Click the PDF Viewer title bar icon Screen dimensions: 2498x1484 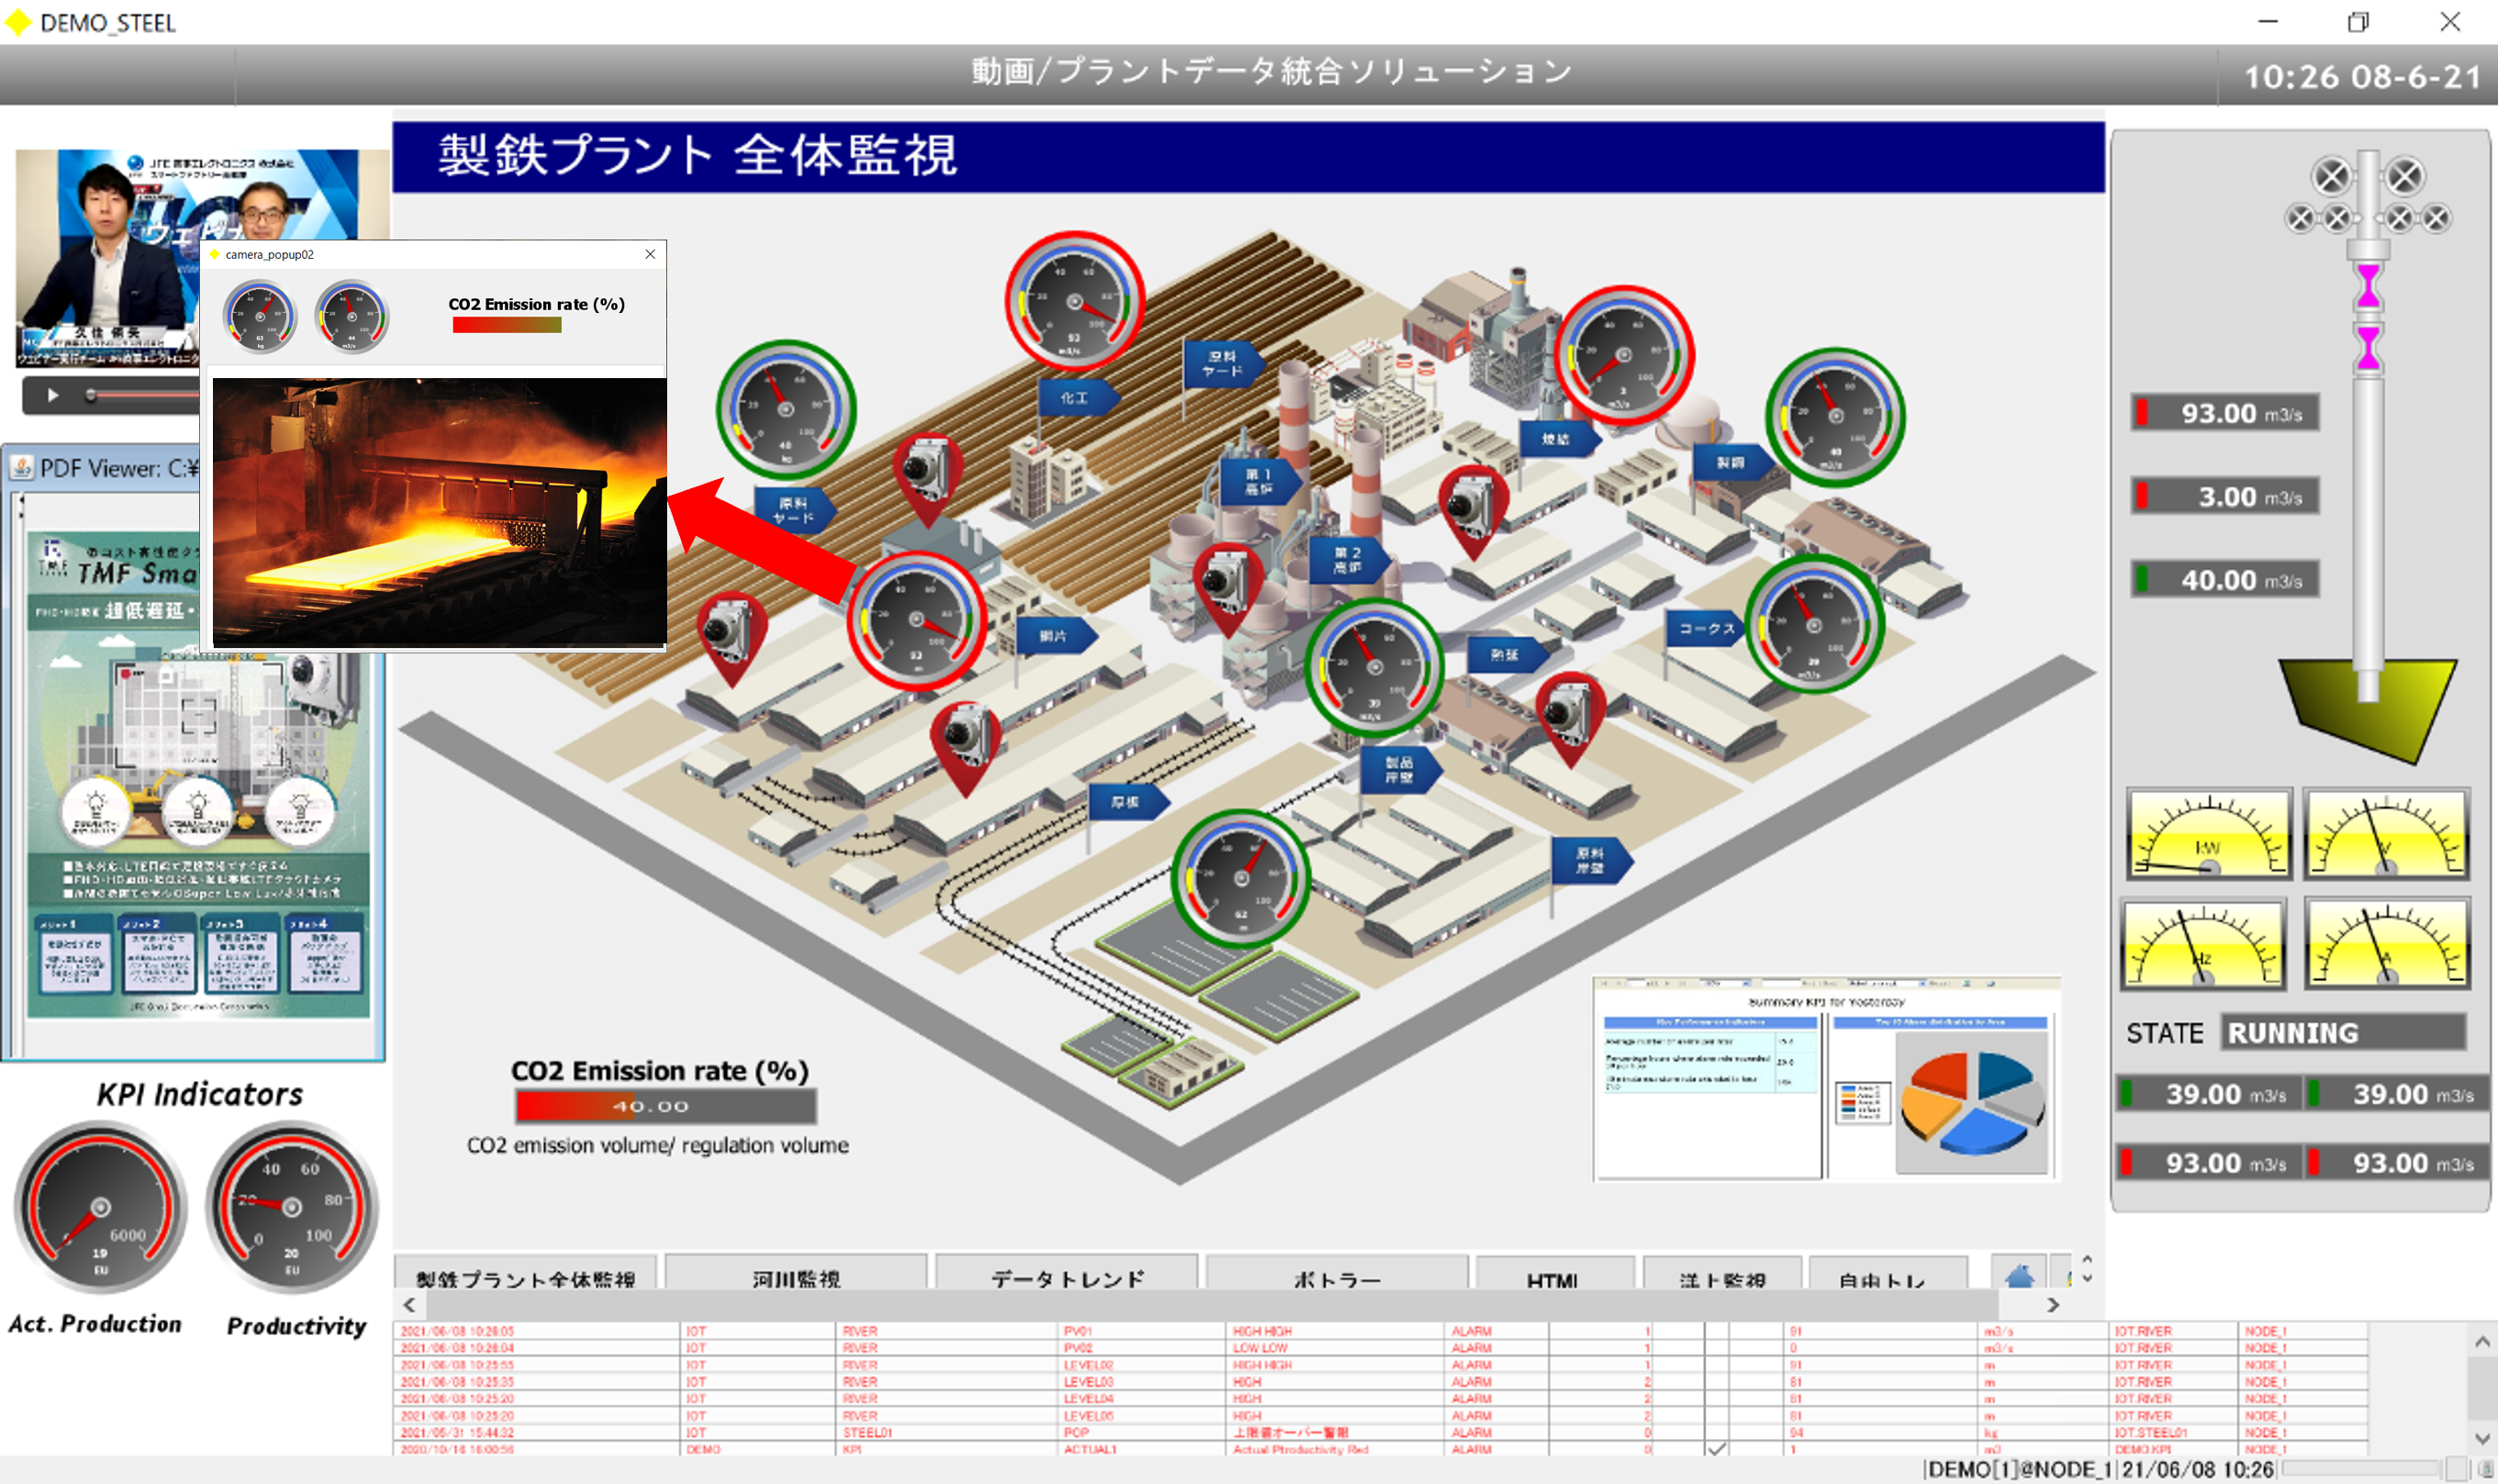(24, 468)
